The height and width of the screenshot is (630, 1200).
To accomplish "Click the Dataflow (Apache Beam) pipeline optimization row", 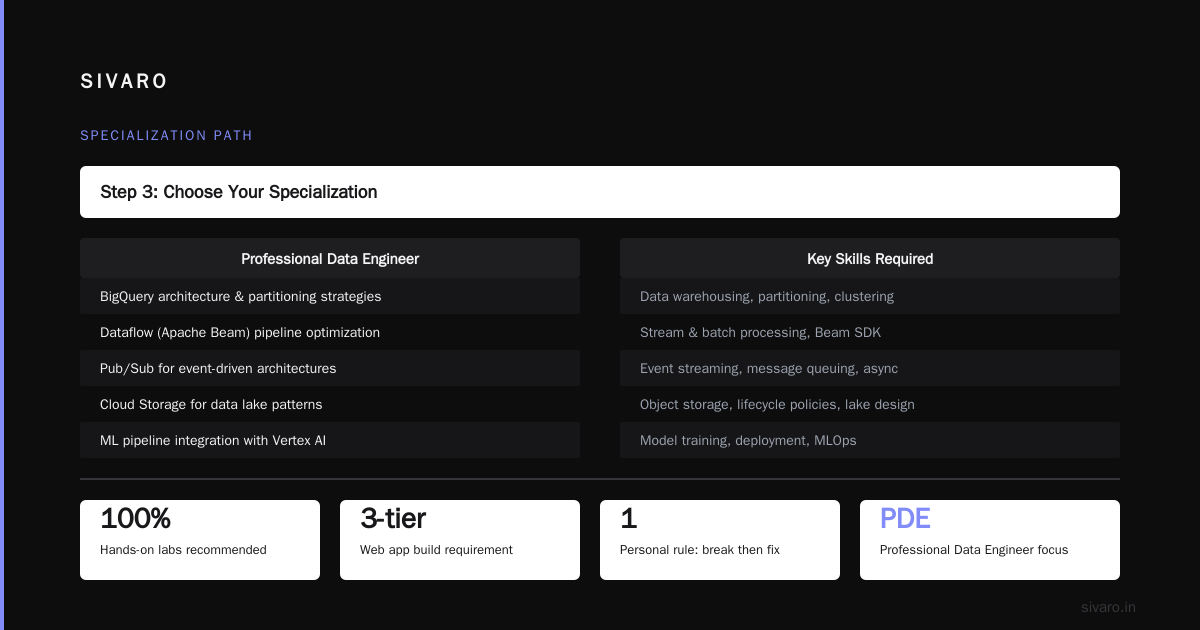I will [330, 332].
